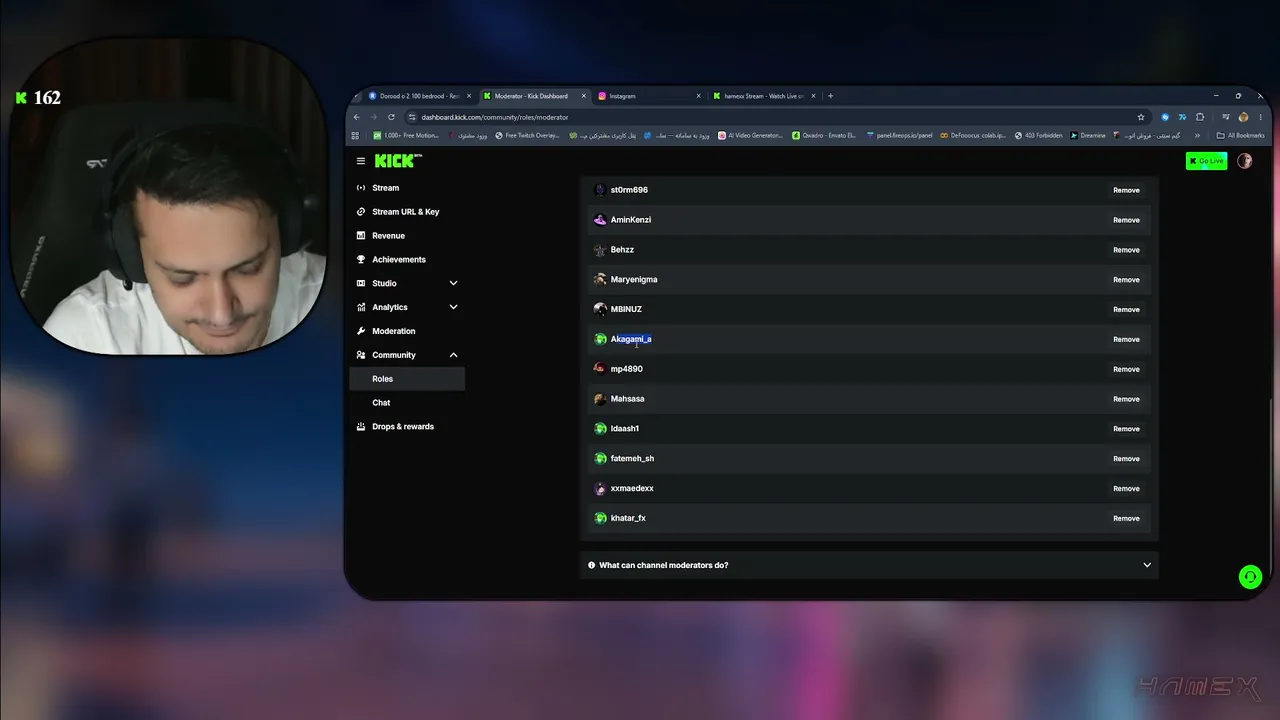1280x720 pixels.
Task: Collapse the Community submenu chevron
Action: click(x=453, y=355)
